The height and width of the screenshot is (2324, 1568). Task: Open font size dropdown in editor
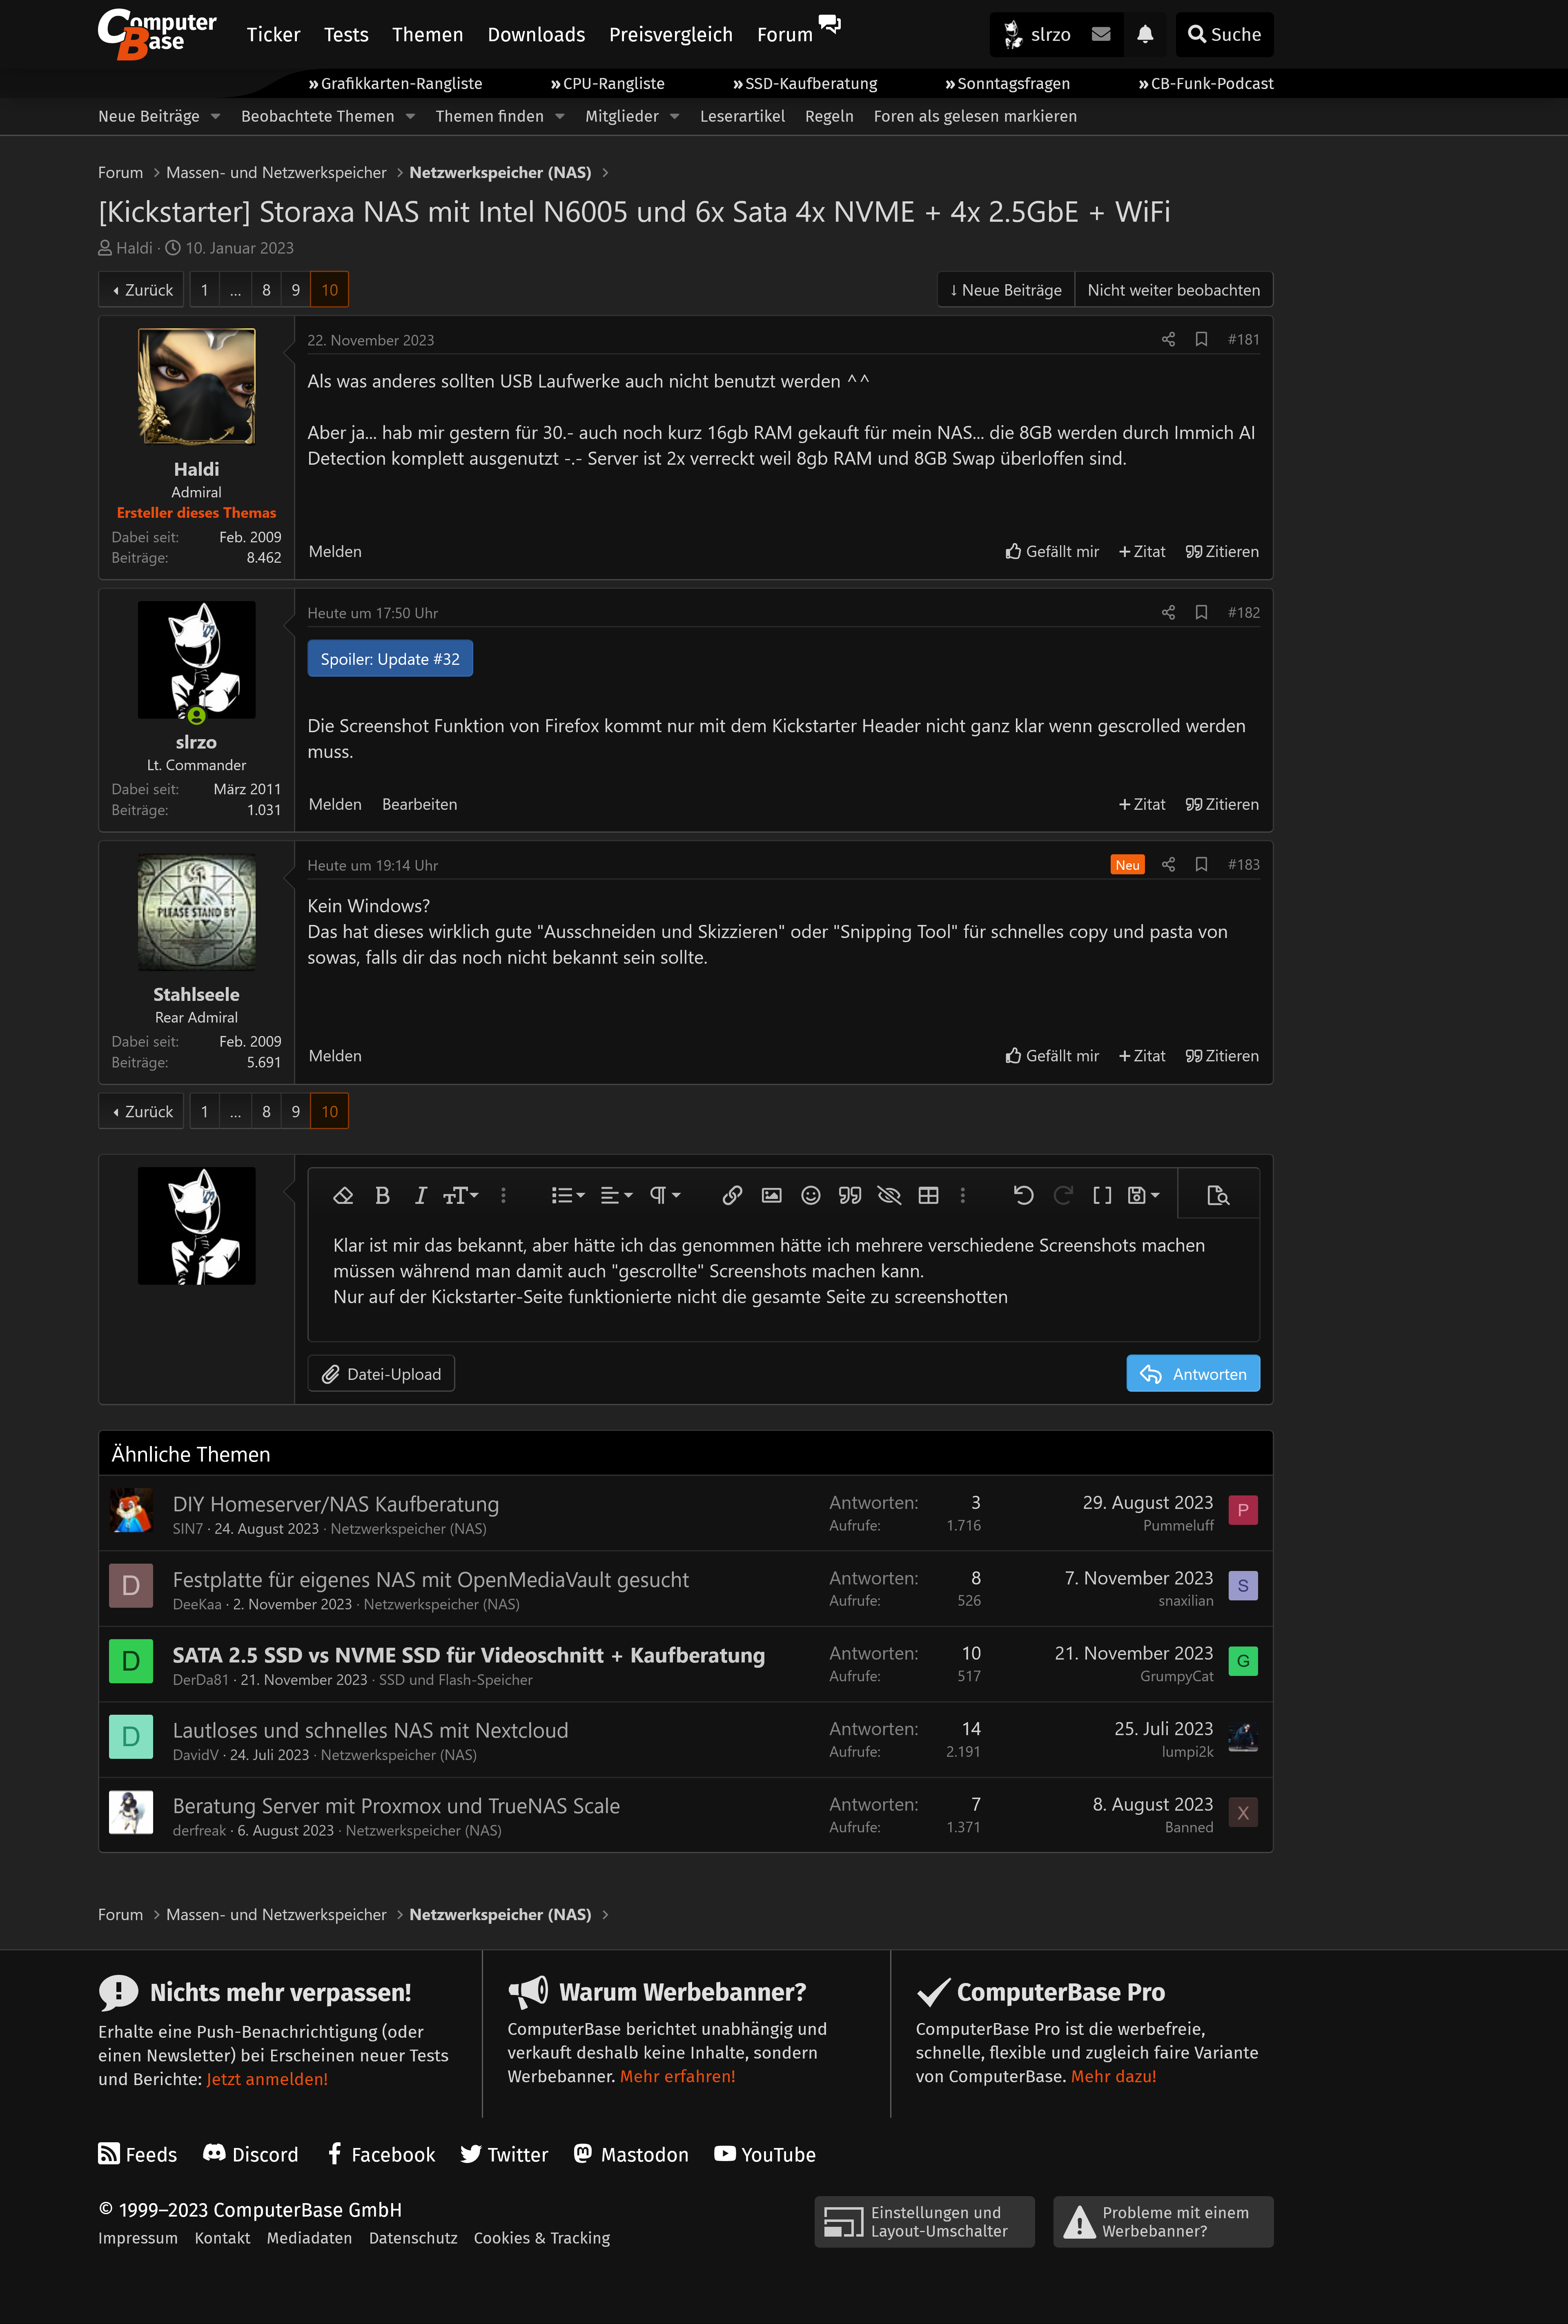(x=461, y=1195)
